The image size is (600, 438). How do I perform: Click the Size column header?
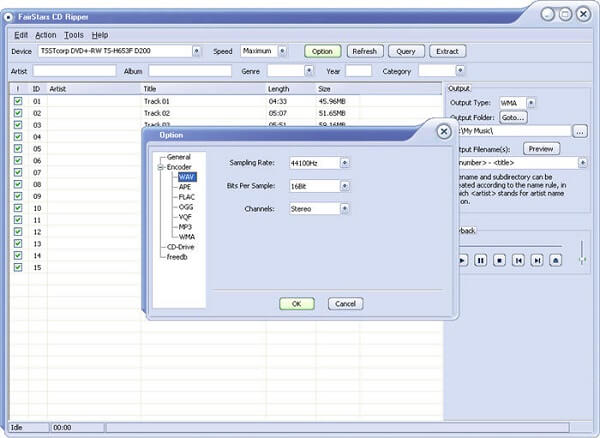[337, 89]
